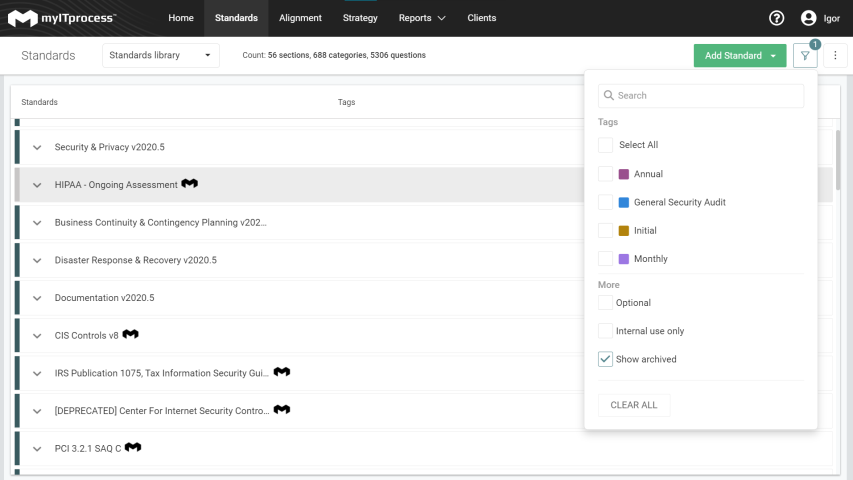Viewport: 853px width, 480px height.
Task: Click the Initial gold color swatch
Action: (x=624, y=231)
